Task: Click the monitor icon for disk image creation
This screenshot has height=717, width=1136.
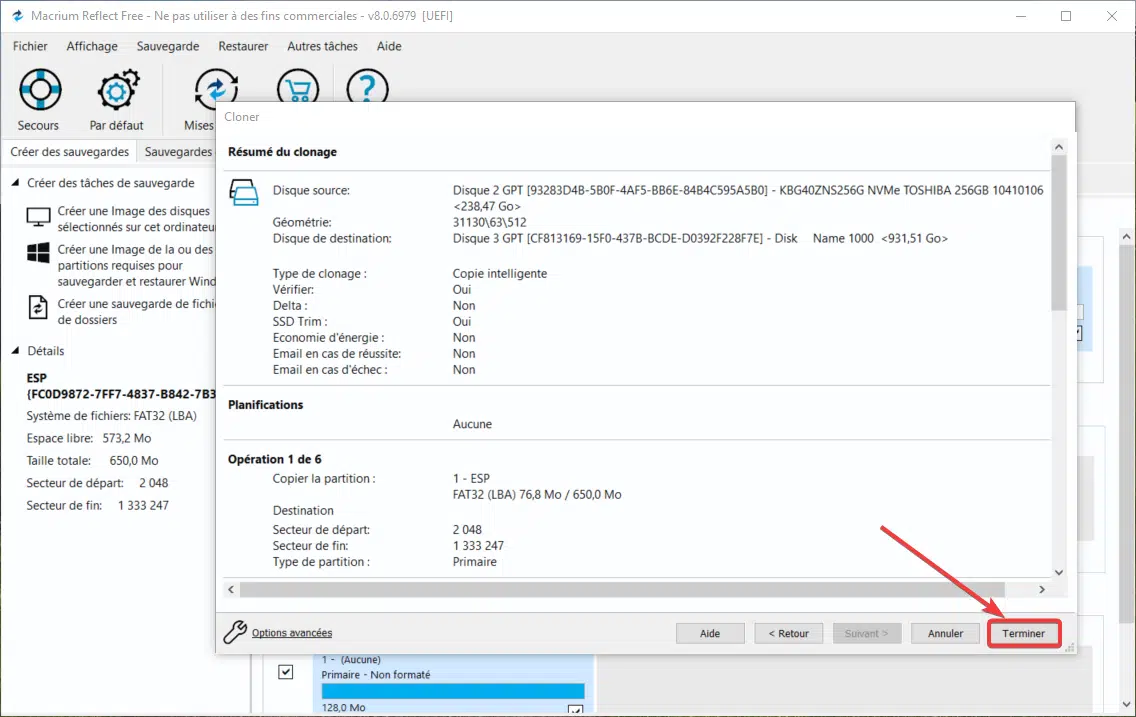Action: (38, 217)
